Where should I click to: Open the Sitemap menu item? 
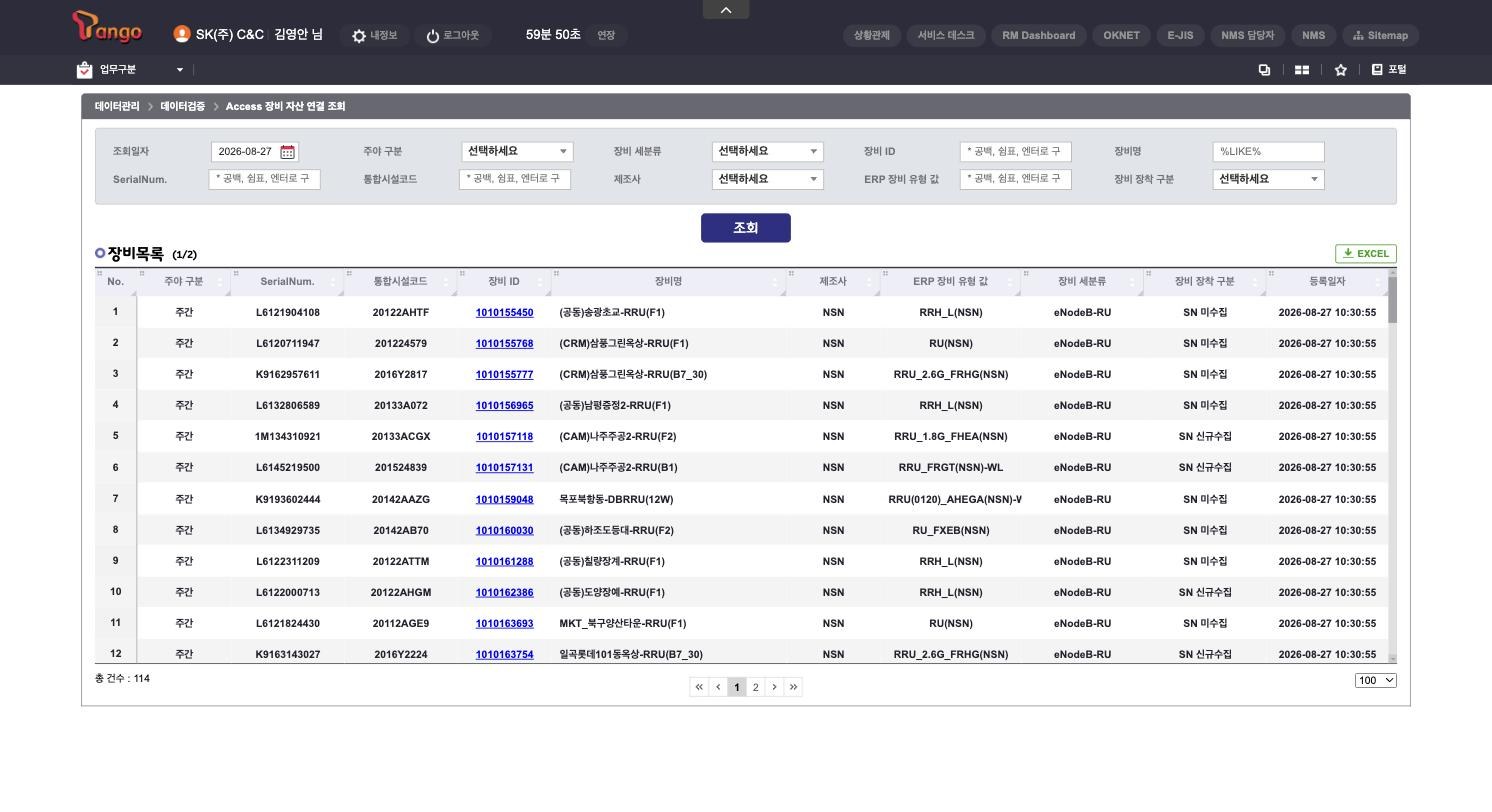tap(1380, 35)
